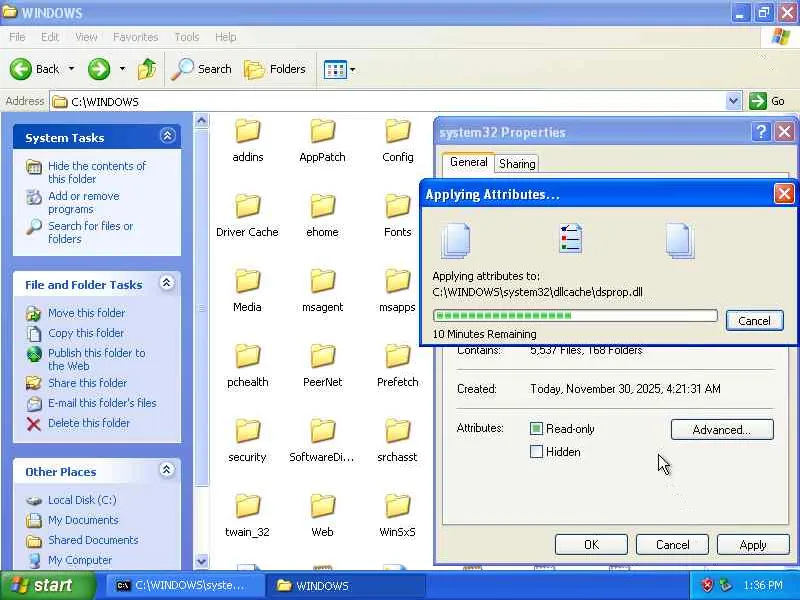The image size is (800, 600).
Task: Open Local Disk (C:) link
Action: 82,500
